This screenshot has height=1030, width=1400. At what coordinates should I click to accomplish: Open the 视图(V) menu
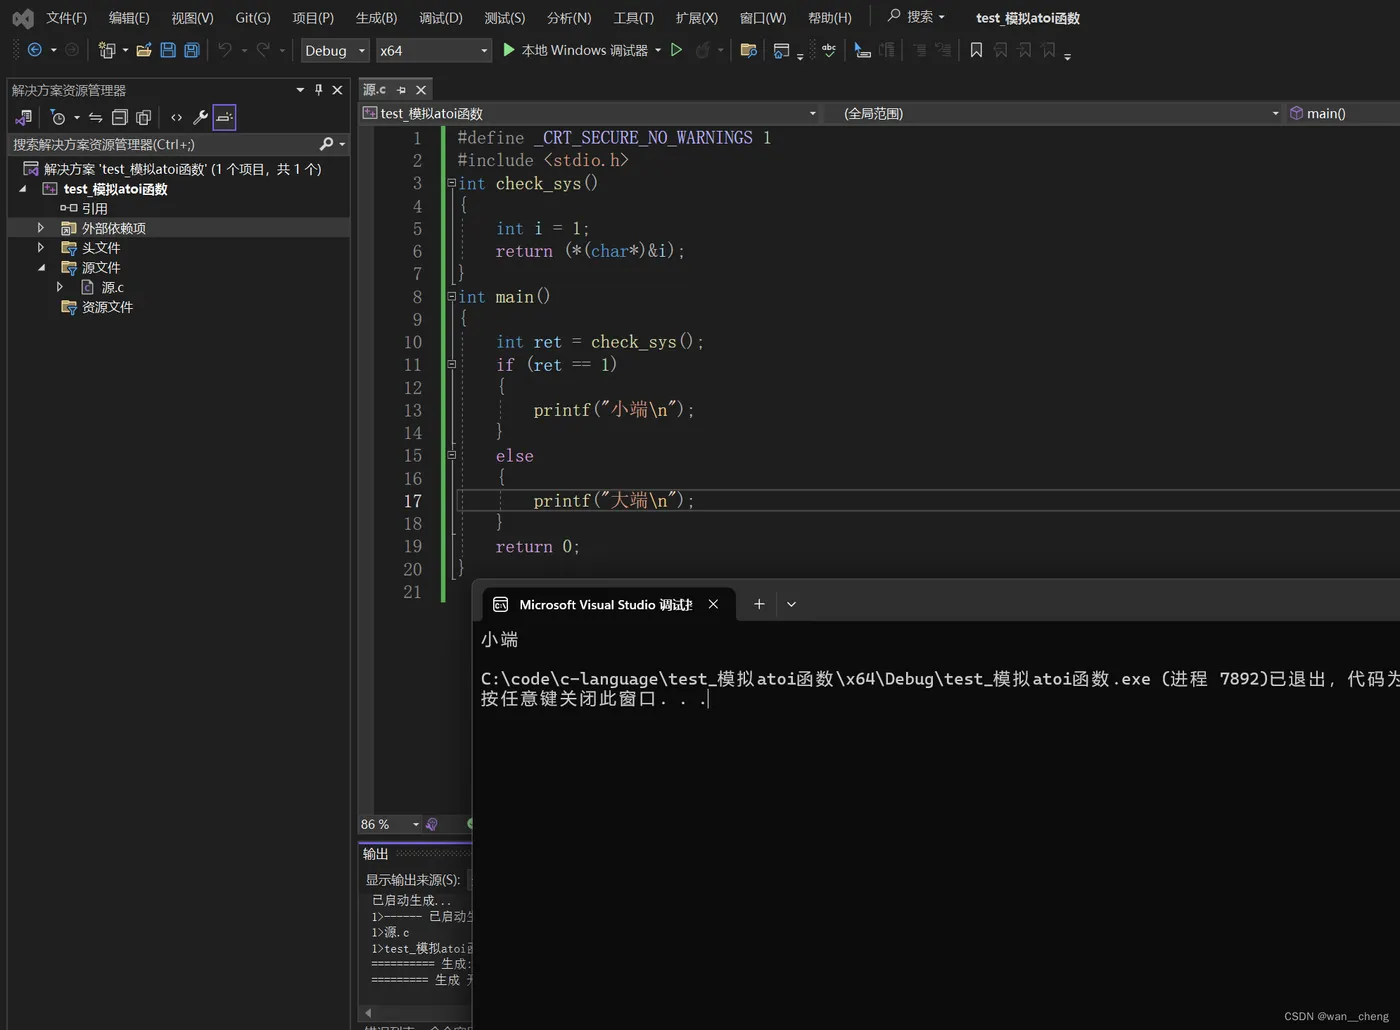coord(192,18)
